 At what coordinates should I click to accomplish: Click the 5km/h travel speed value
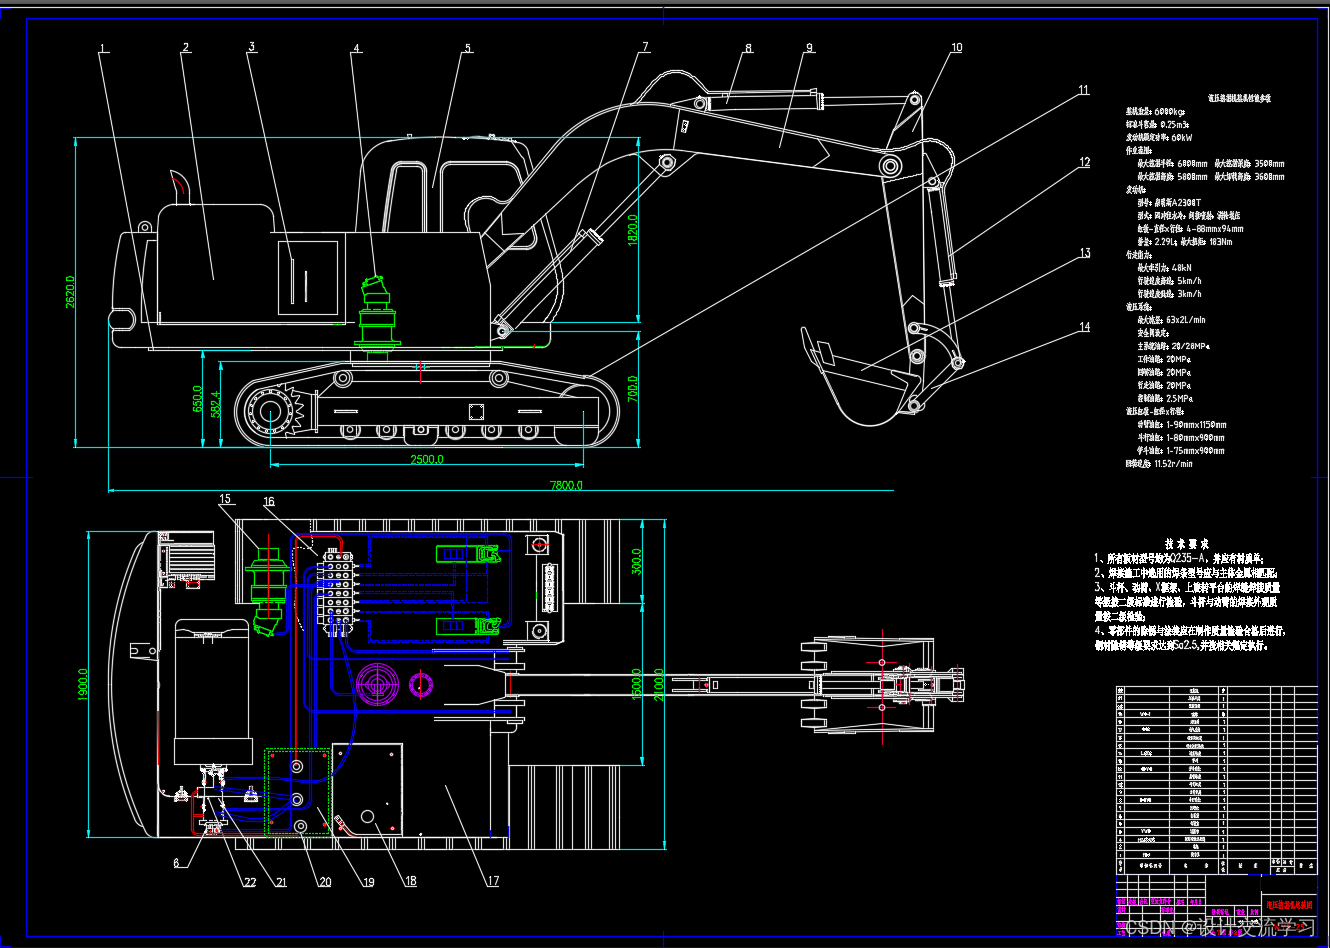pos(1189,280)
